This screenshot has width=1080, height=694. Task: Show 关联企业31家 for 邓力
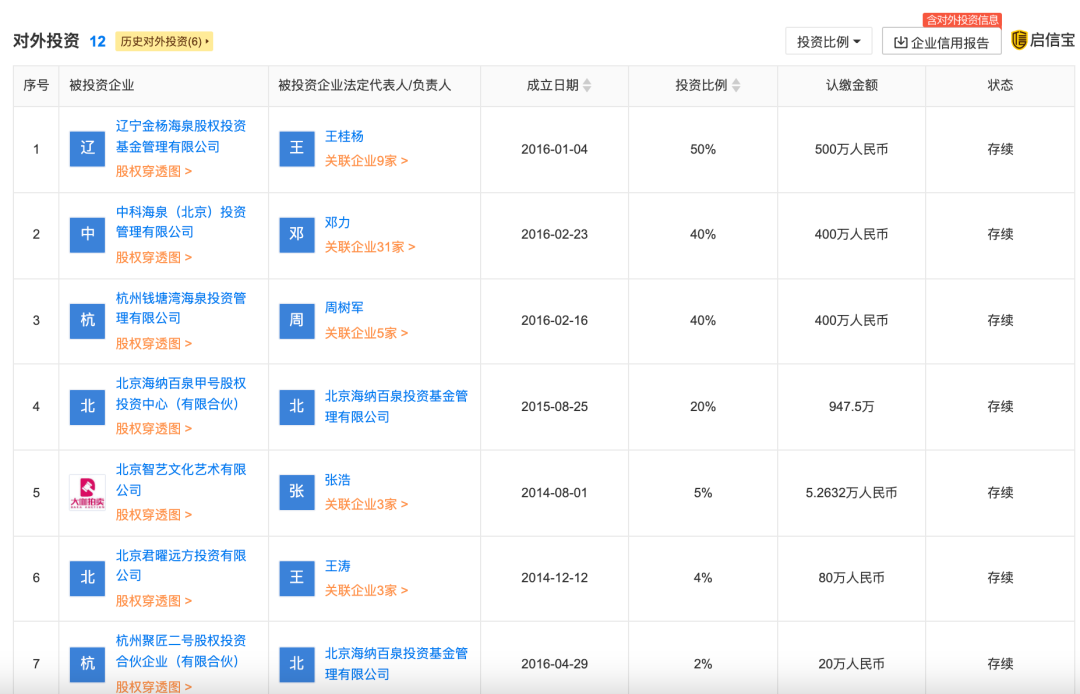[370, 247]
